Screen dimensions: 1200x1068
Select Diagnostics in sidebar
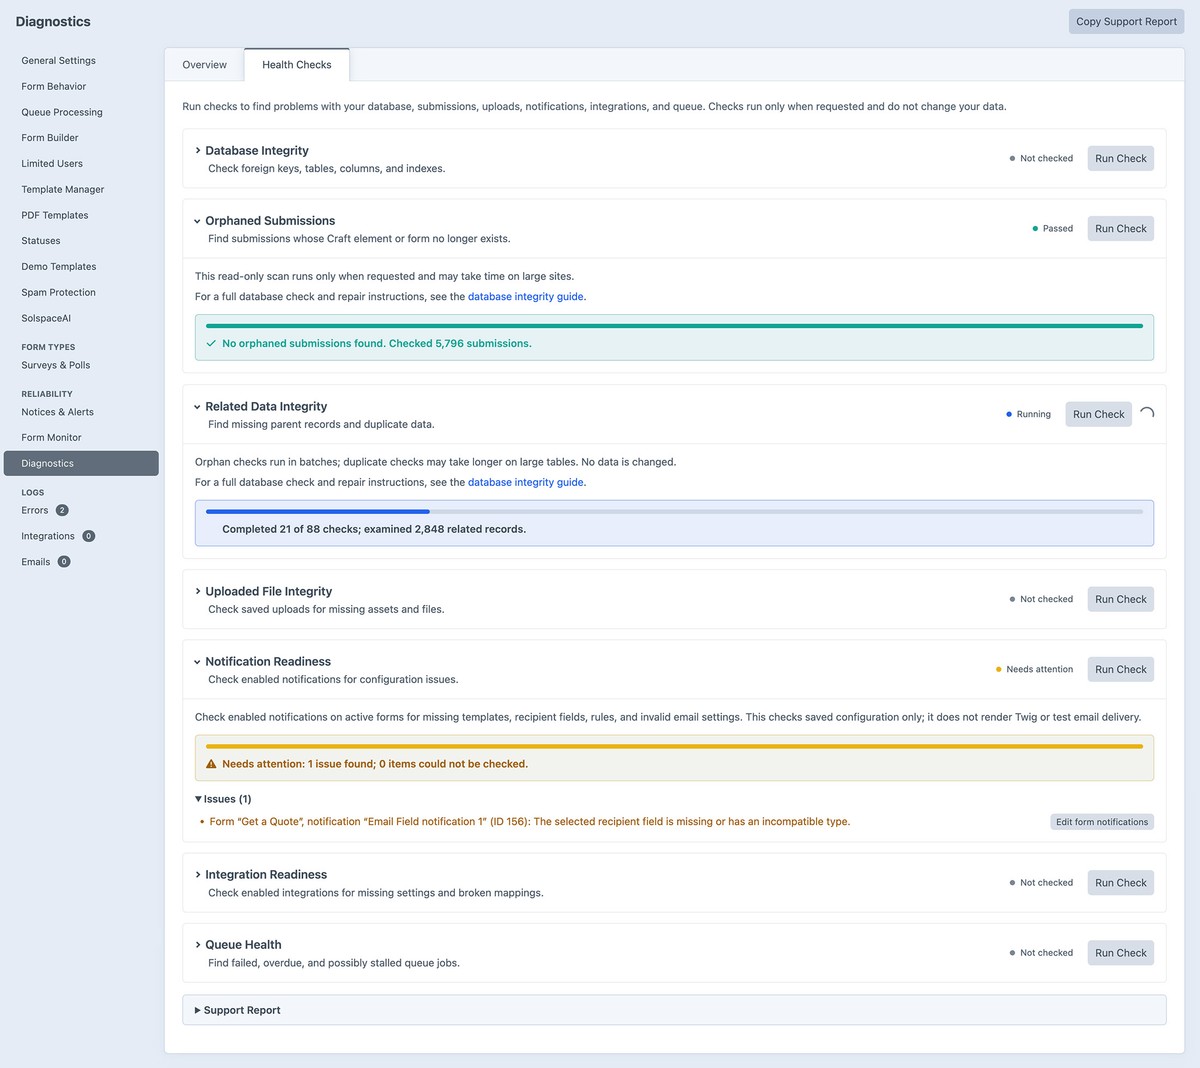81,464
